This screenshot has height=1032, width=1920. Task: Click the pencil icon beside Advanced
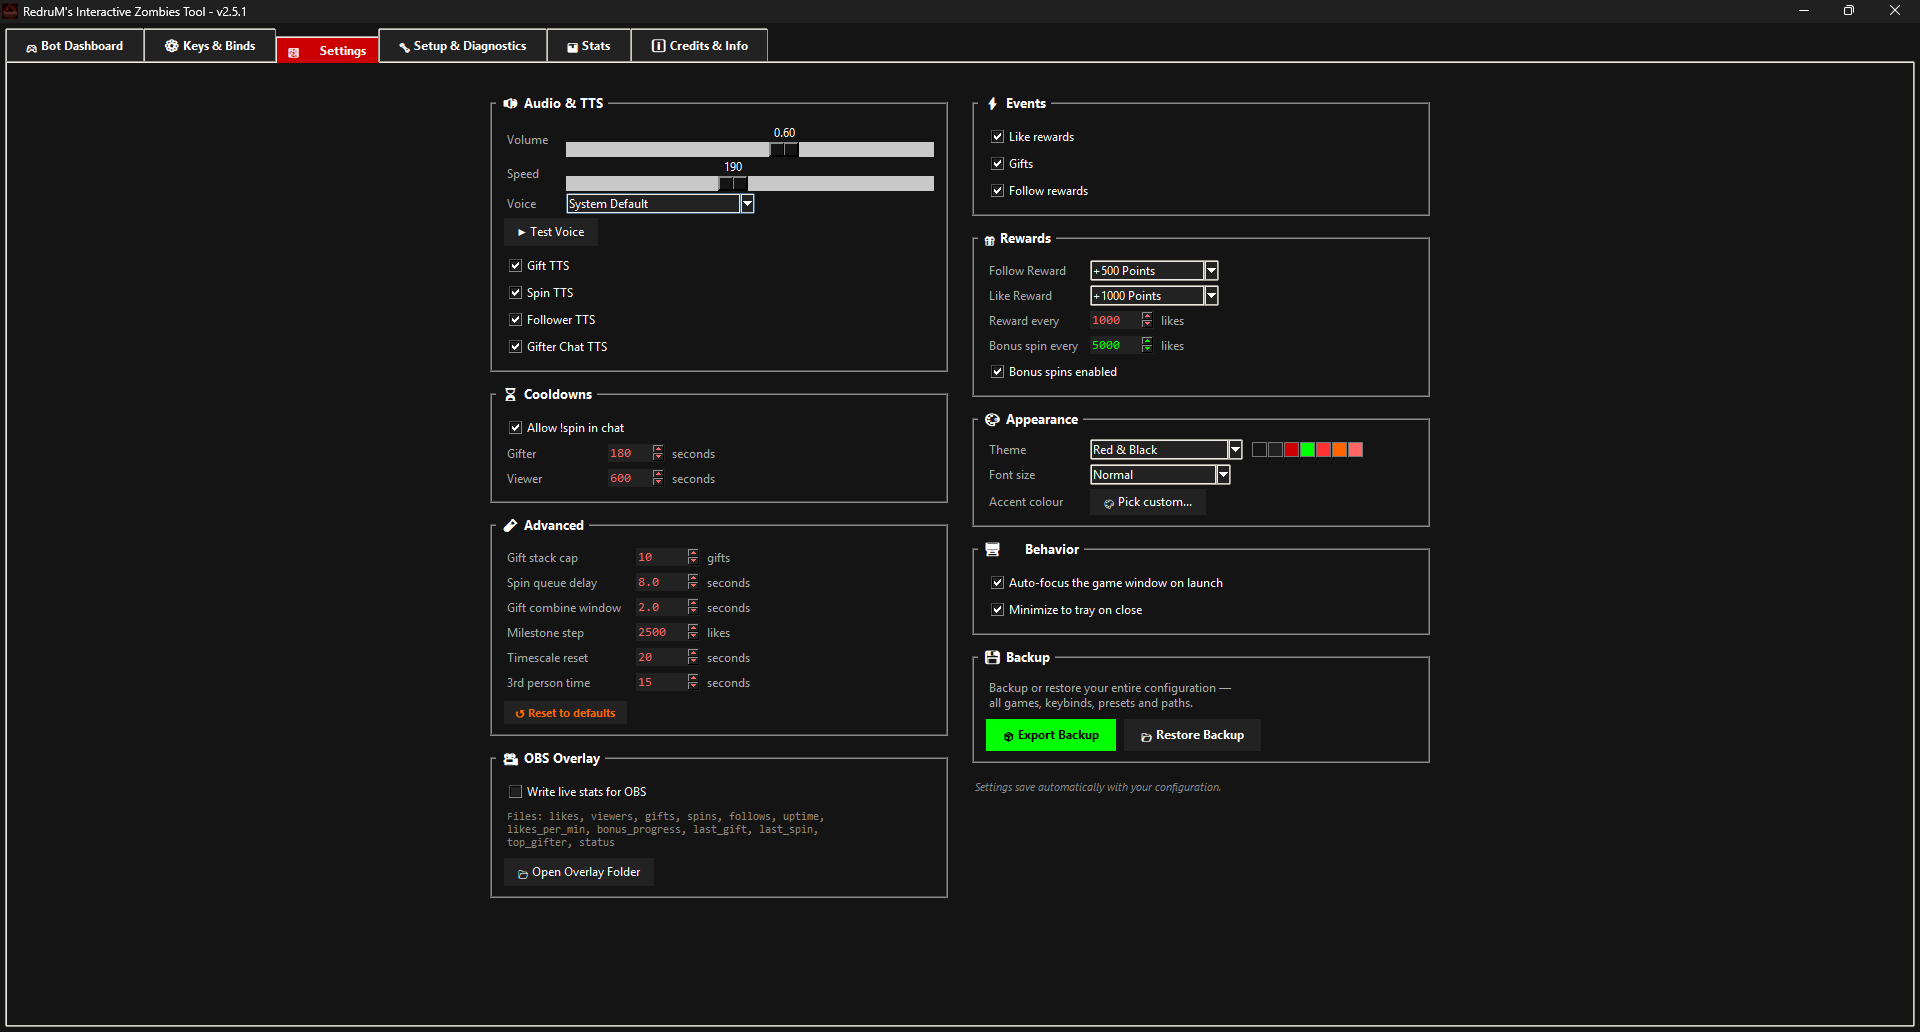point(510,526)
